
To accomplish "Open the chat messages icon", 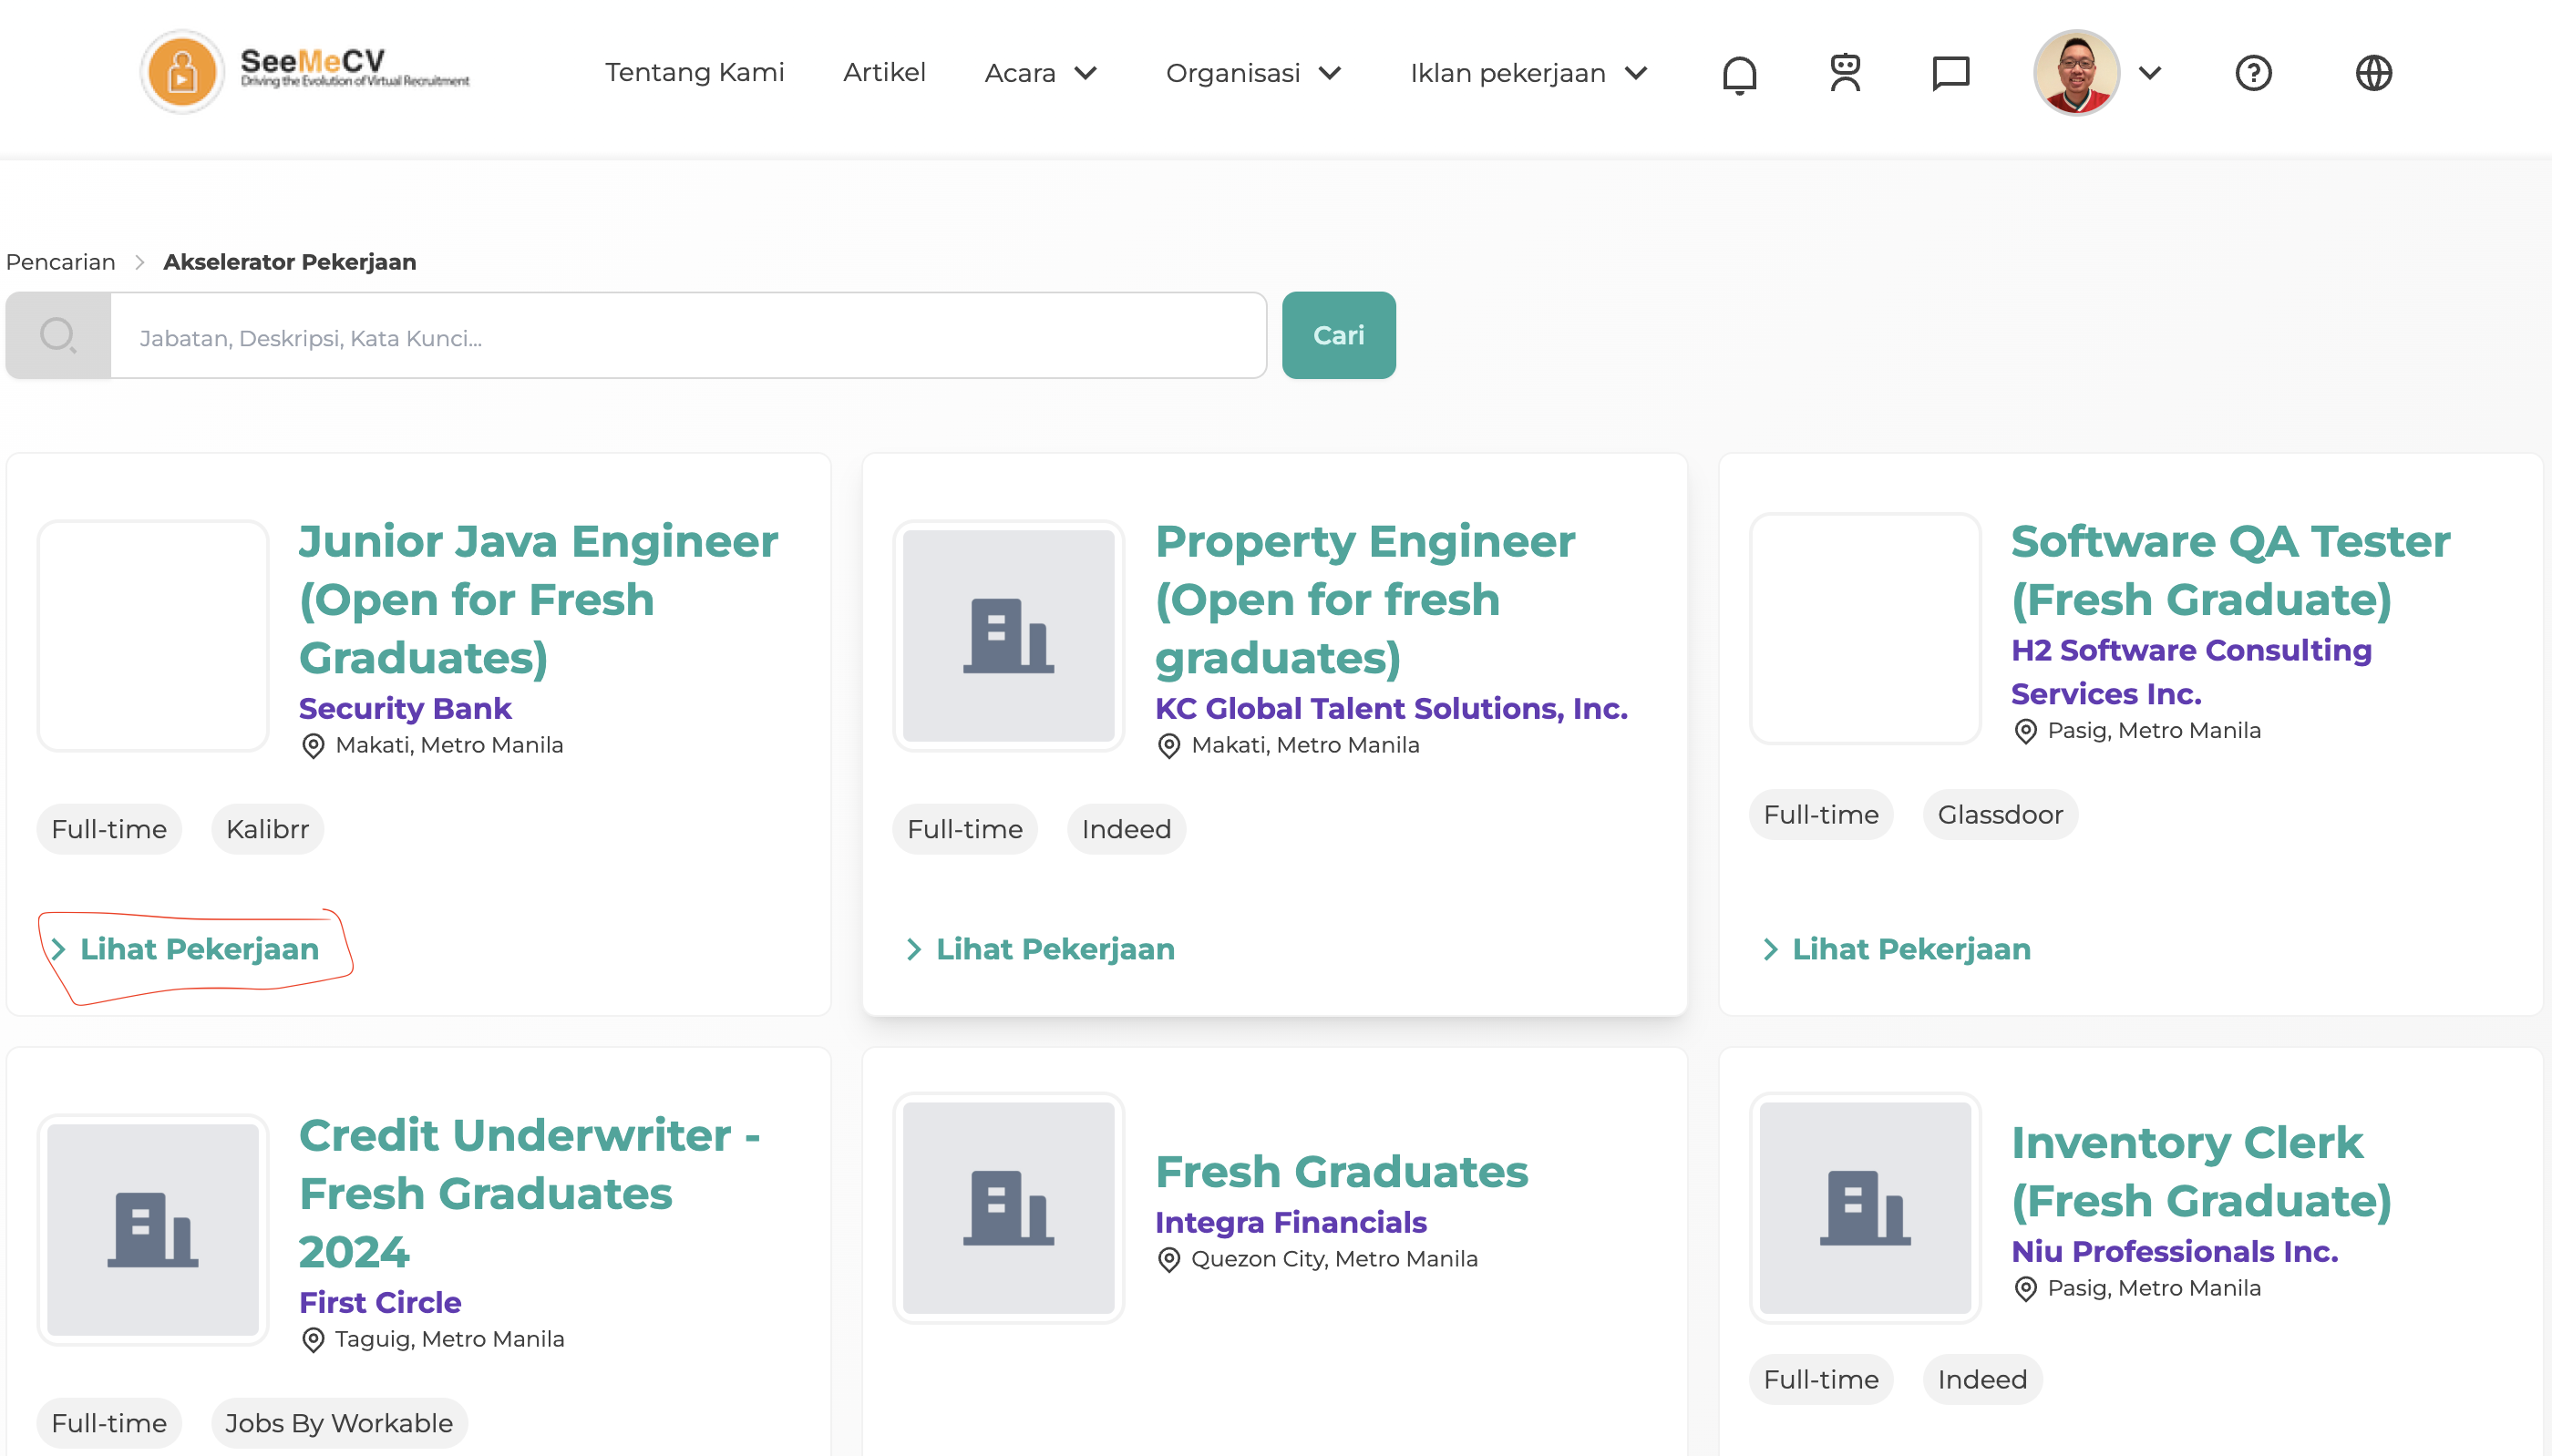I will tap(1950, 73).
